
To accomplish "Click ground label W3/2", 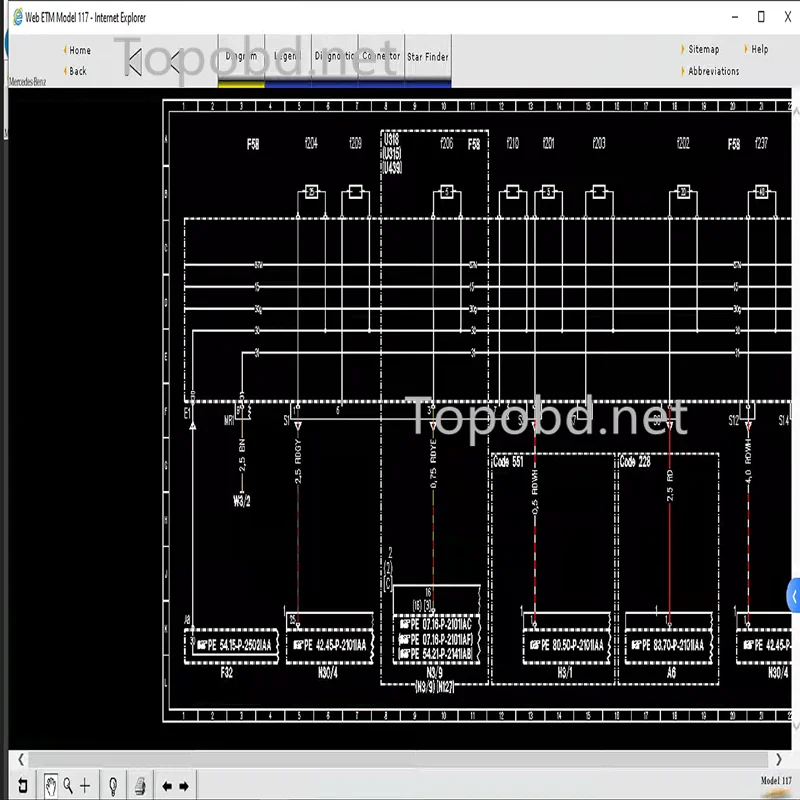I will click(x=241, y=501).
